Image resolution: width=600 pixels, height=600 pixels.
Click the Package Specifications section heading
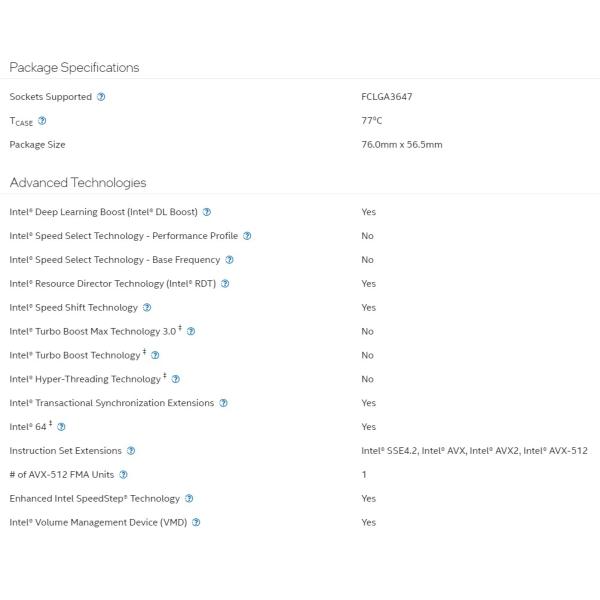74,67
